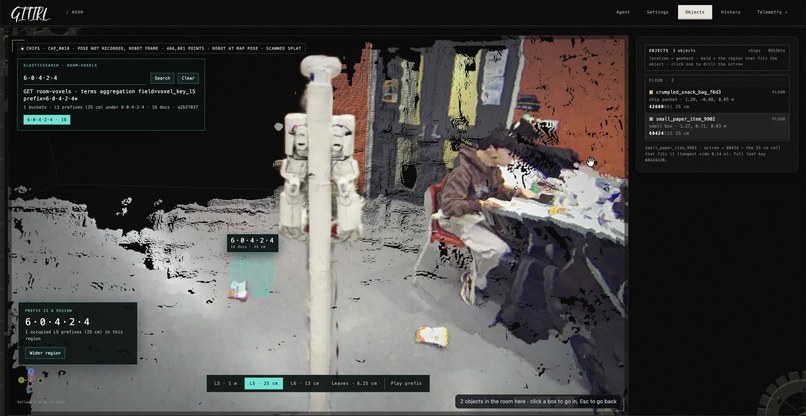The height and width of the screenshot is (416, 806).
Task: Select the L3 · 1 m level
Action: pyautogui.click(x=226, y=384)
